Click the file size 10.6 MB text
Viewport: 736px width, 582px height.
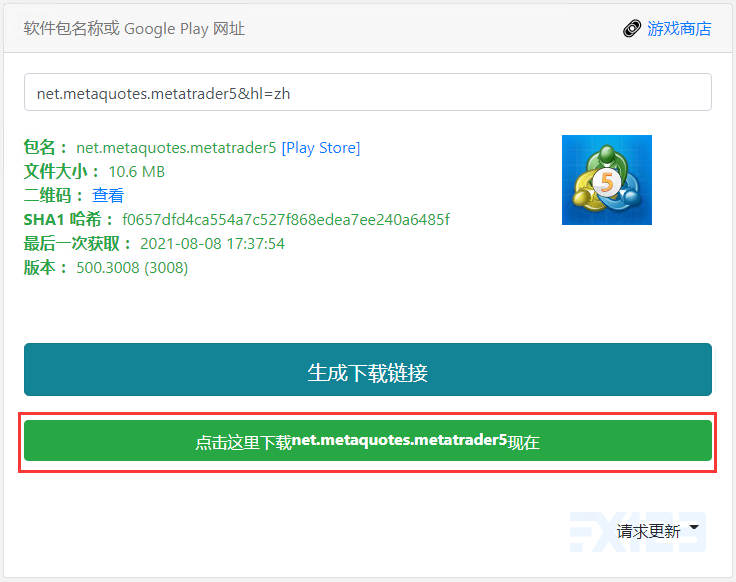tap(137, 172)
